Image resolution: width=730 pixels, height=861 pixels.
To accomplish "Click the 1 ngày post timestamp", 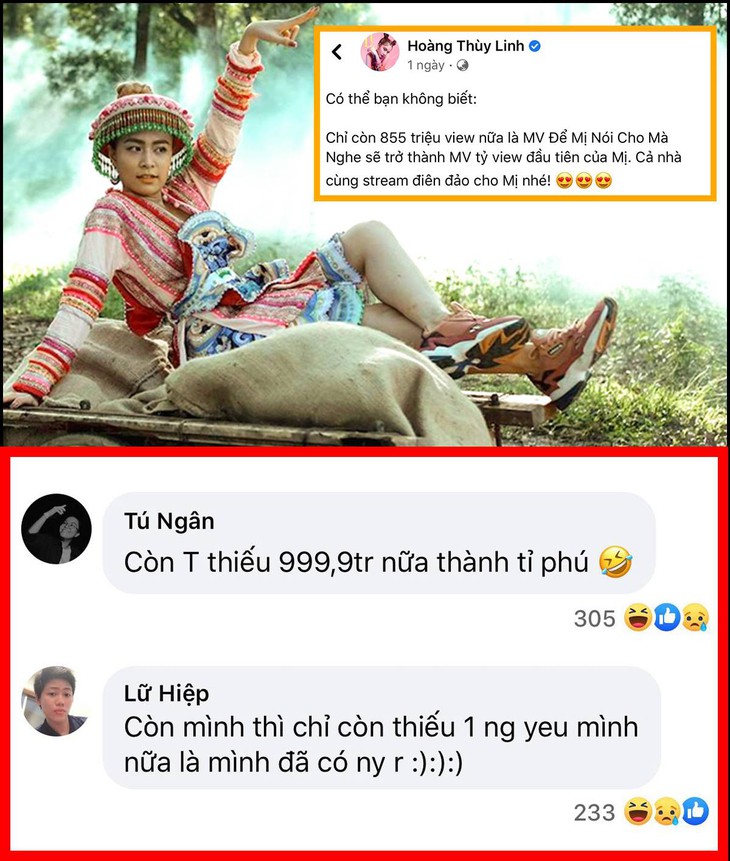I will pos(426,65).
